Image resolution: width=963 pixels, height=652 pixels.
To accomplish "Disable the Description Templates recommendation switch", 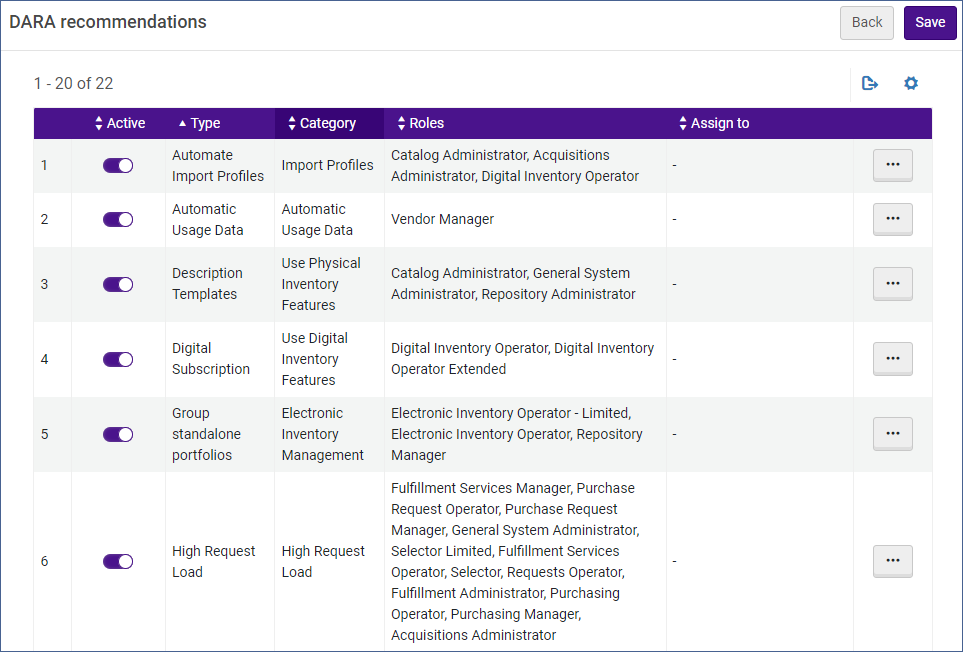I will (118, 284).
